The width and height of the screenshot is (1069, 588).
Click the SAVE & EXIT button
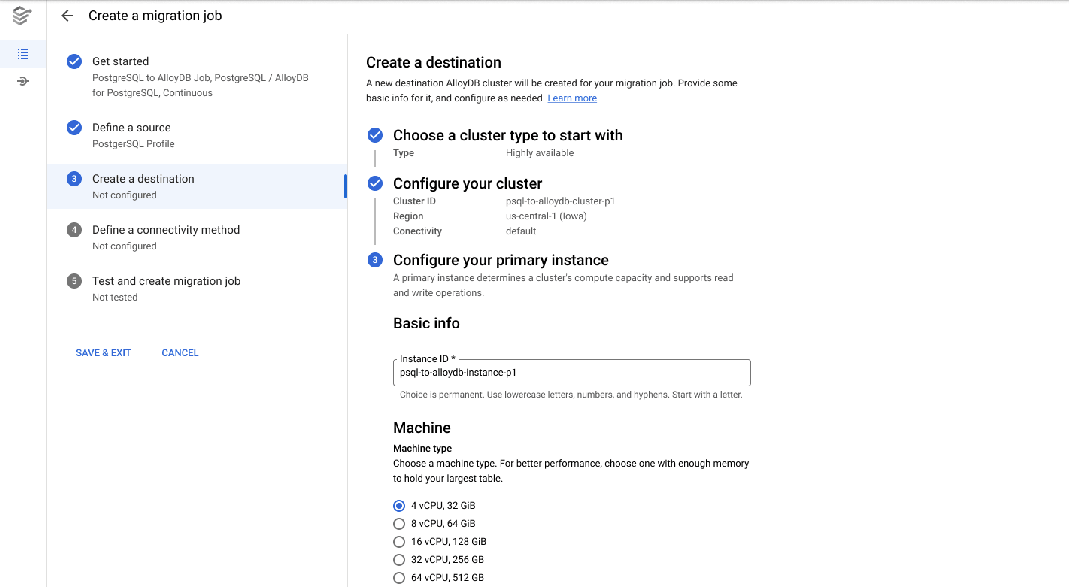[103, 352]
